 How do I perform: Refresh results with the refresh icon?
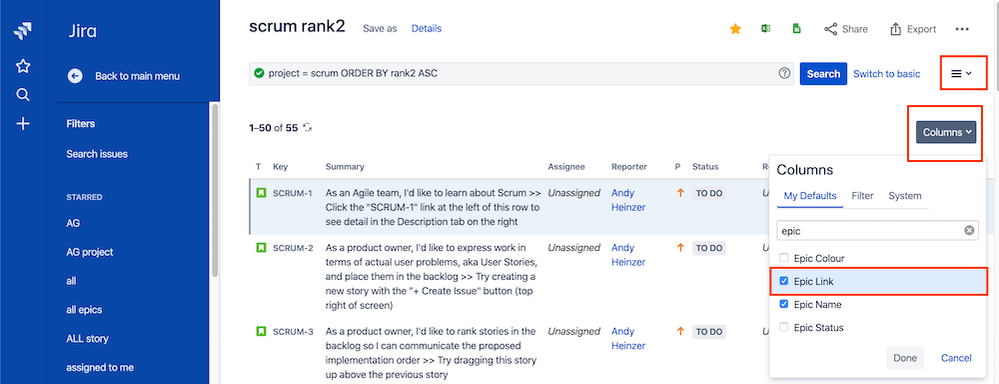[308, 127]
